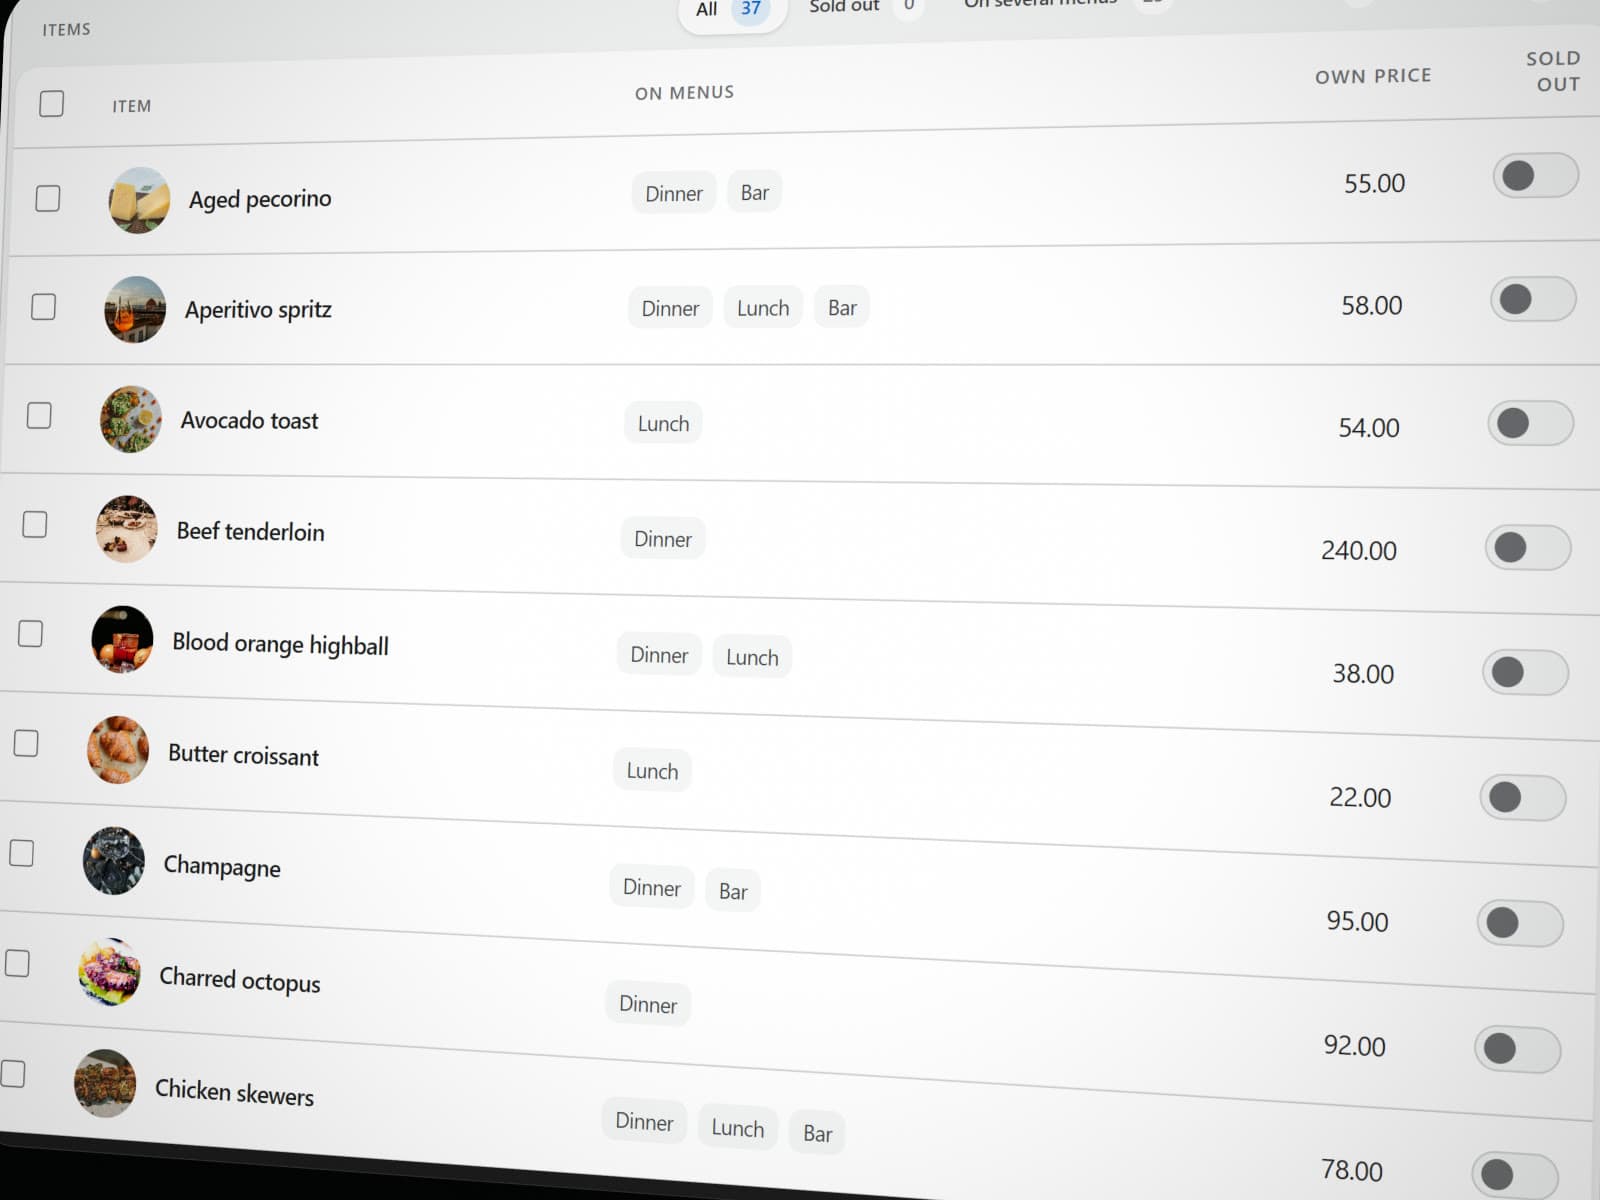Select the Beef tenderloin row checkbox

click(x=35, y=524)
